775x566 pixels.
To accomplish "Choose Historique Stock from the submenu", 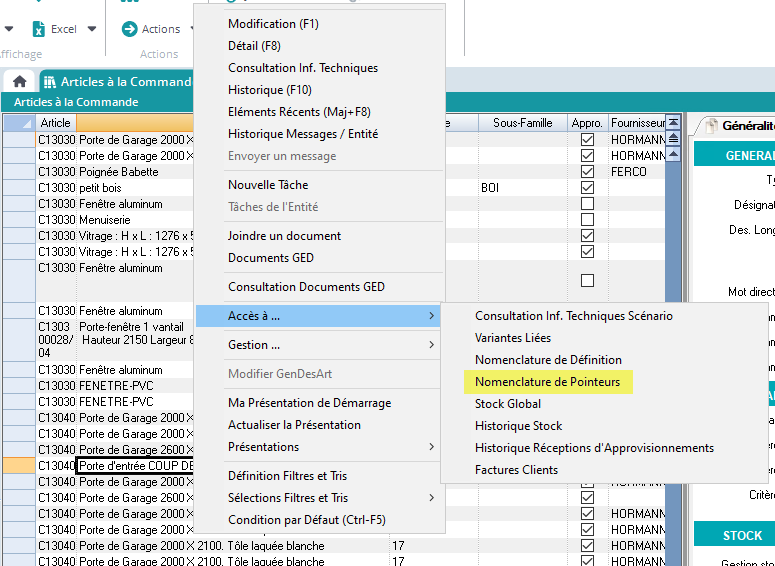I will [518, 426].
